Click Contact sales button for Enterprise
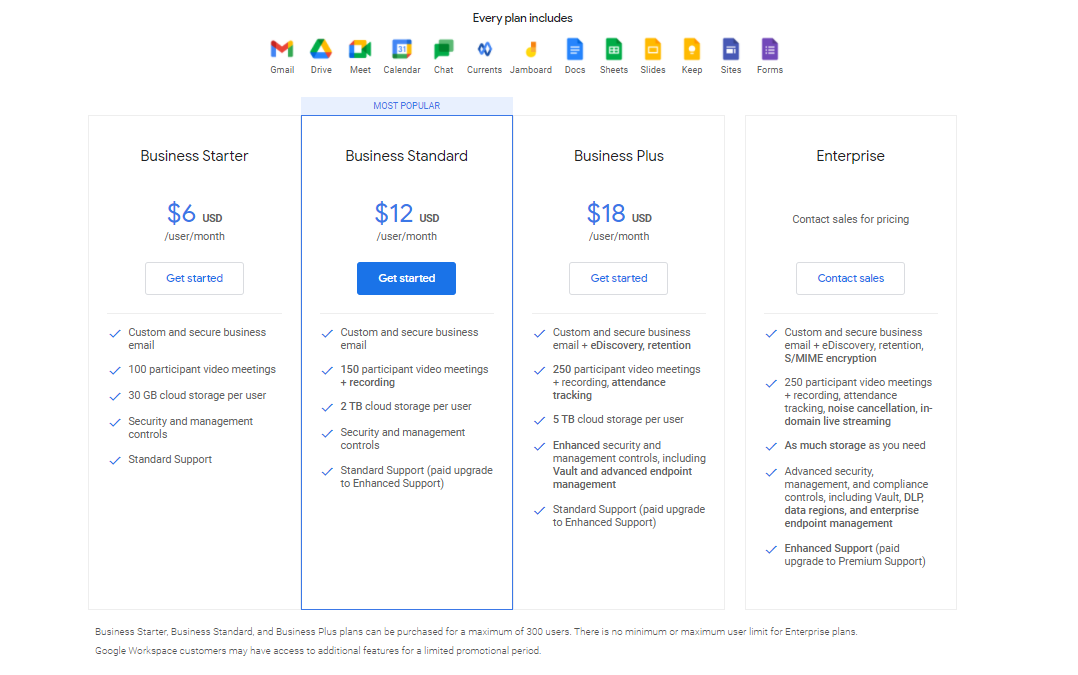The width and height of the screenshot is (1078, 675). click(x=850, y=278)
